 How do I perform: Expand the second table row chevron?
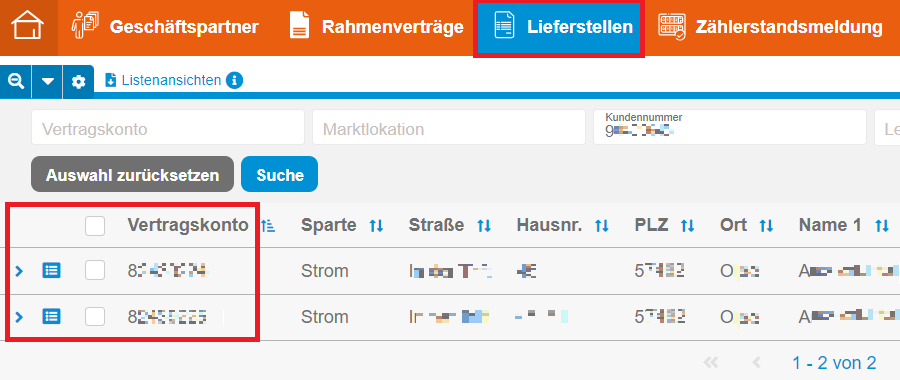click(19, 316)
